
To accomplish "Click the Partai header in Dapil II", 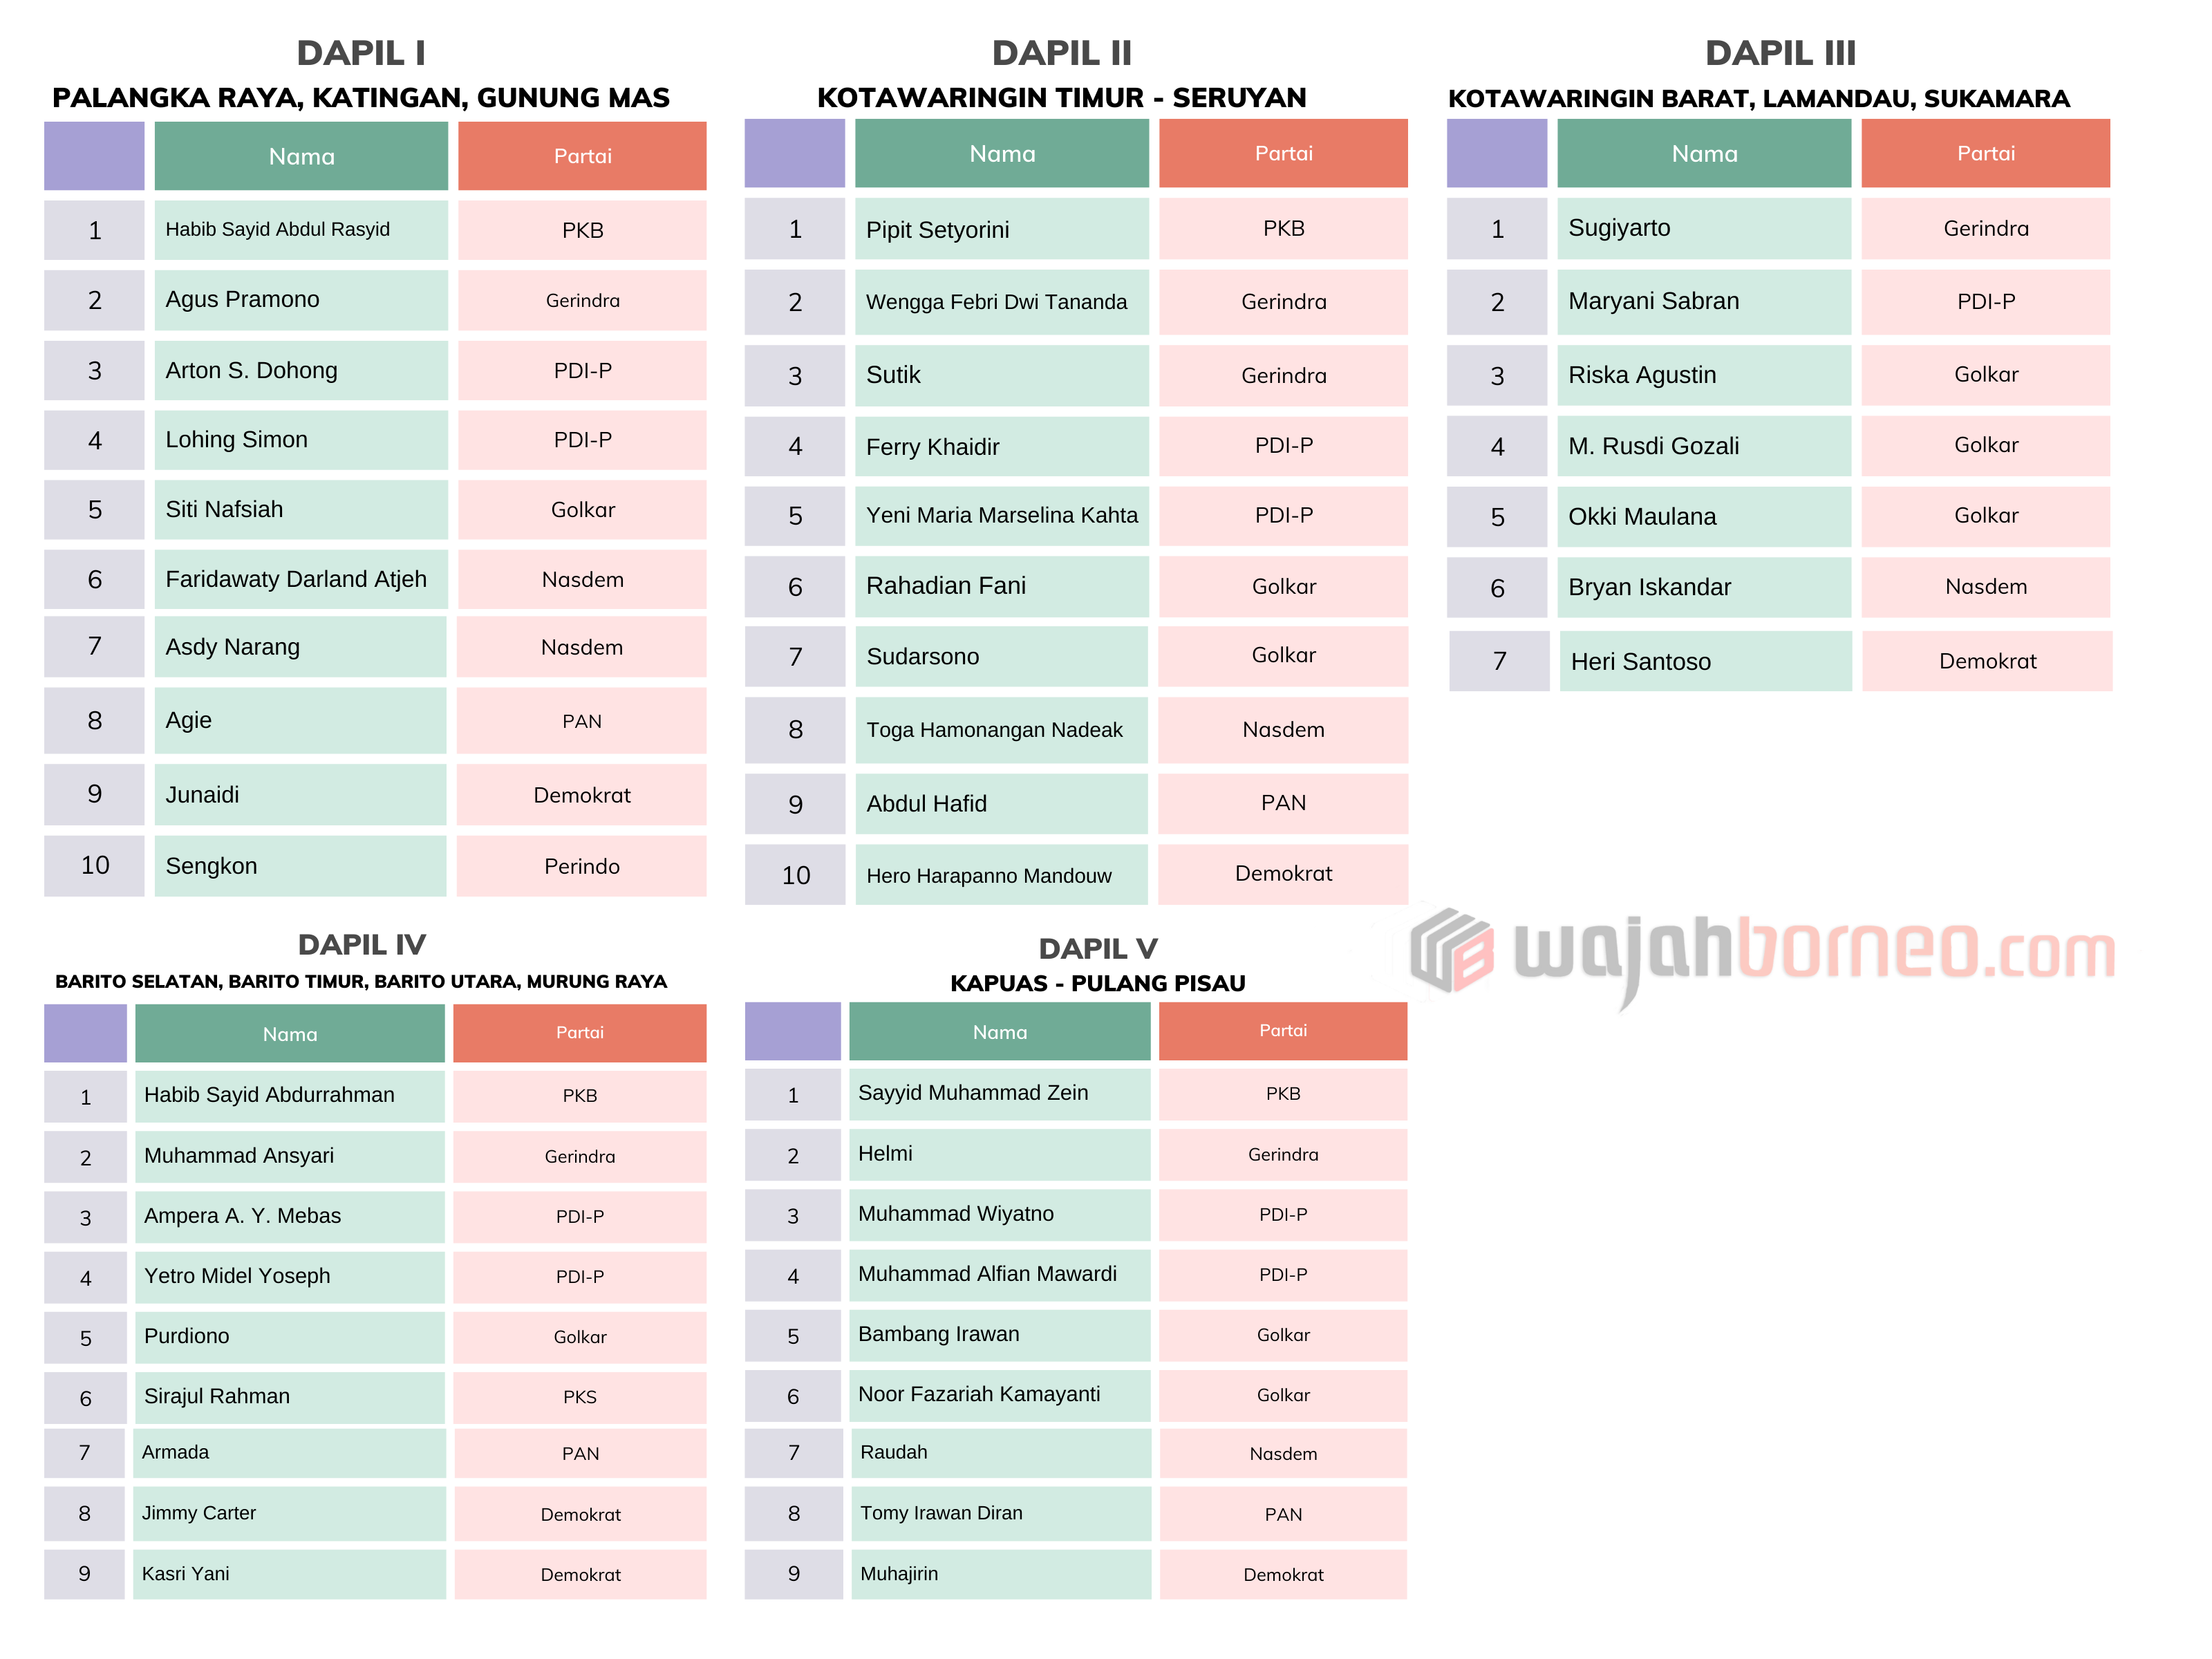I will (x=1283, y=154).
